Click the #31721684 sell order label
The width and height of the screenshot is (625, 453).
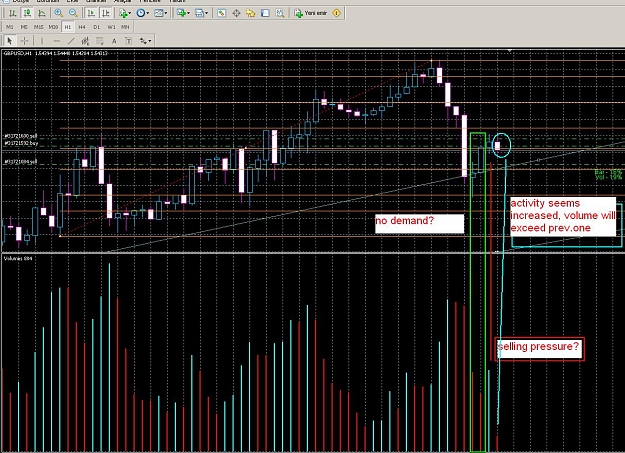click(x=21, y=162)
